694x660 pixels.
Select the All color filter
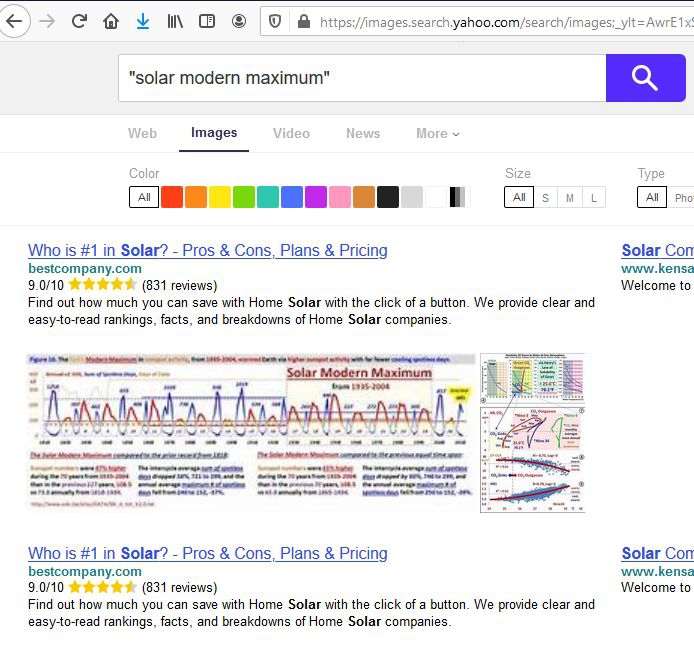click(144, 197)
